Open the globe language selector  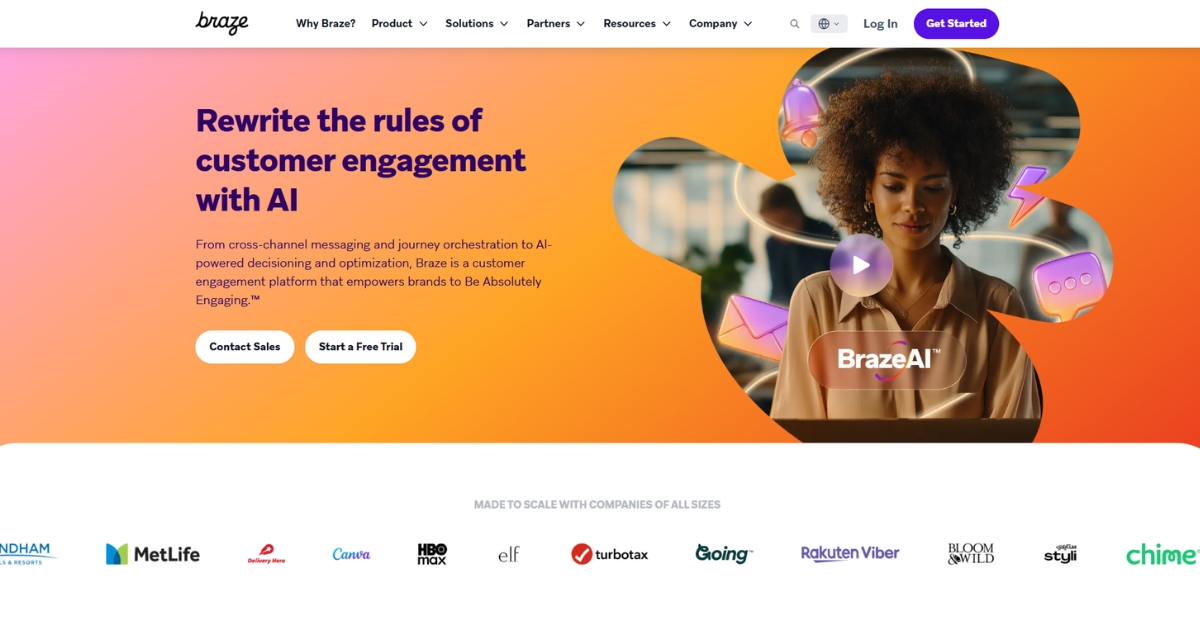pos(829,24)
